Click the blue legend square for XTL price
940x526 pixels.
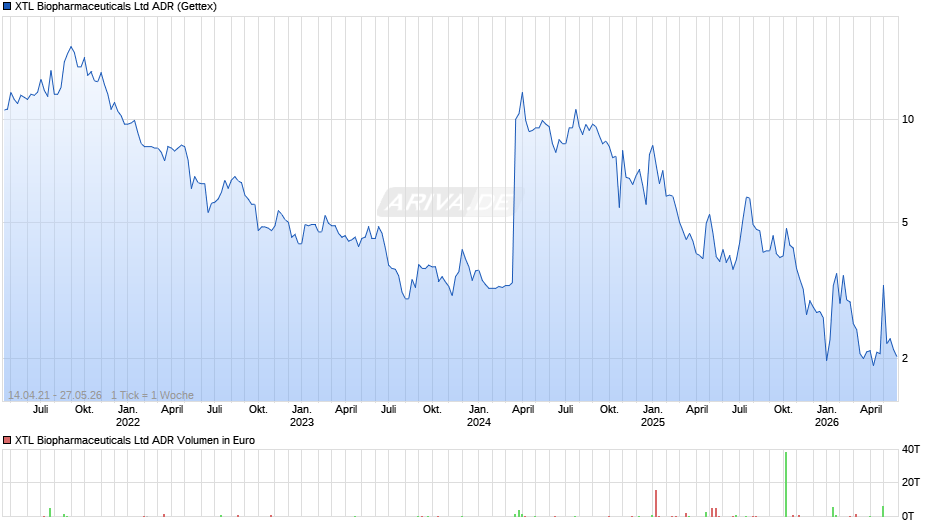[x=7, y=7]
